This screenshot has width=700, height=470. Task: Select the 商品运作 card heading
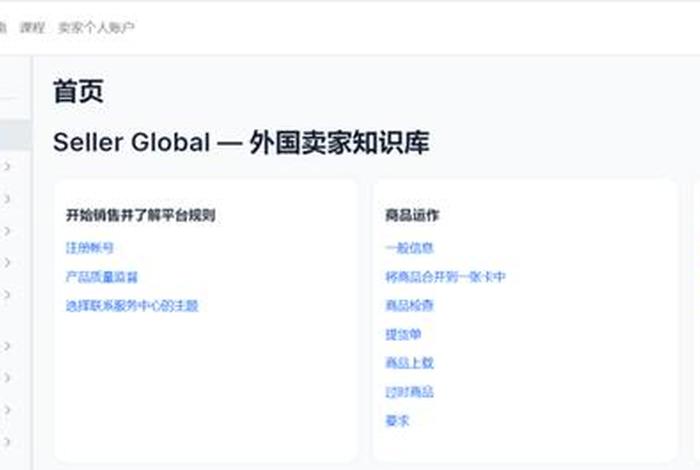pyautogui.click(x=412, y=216)
